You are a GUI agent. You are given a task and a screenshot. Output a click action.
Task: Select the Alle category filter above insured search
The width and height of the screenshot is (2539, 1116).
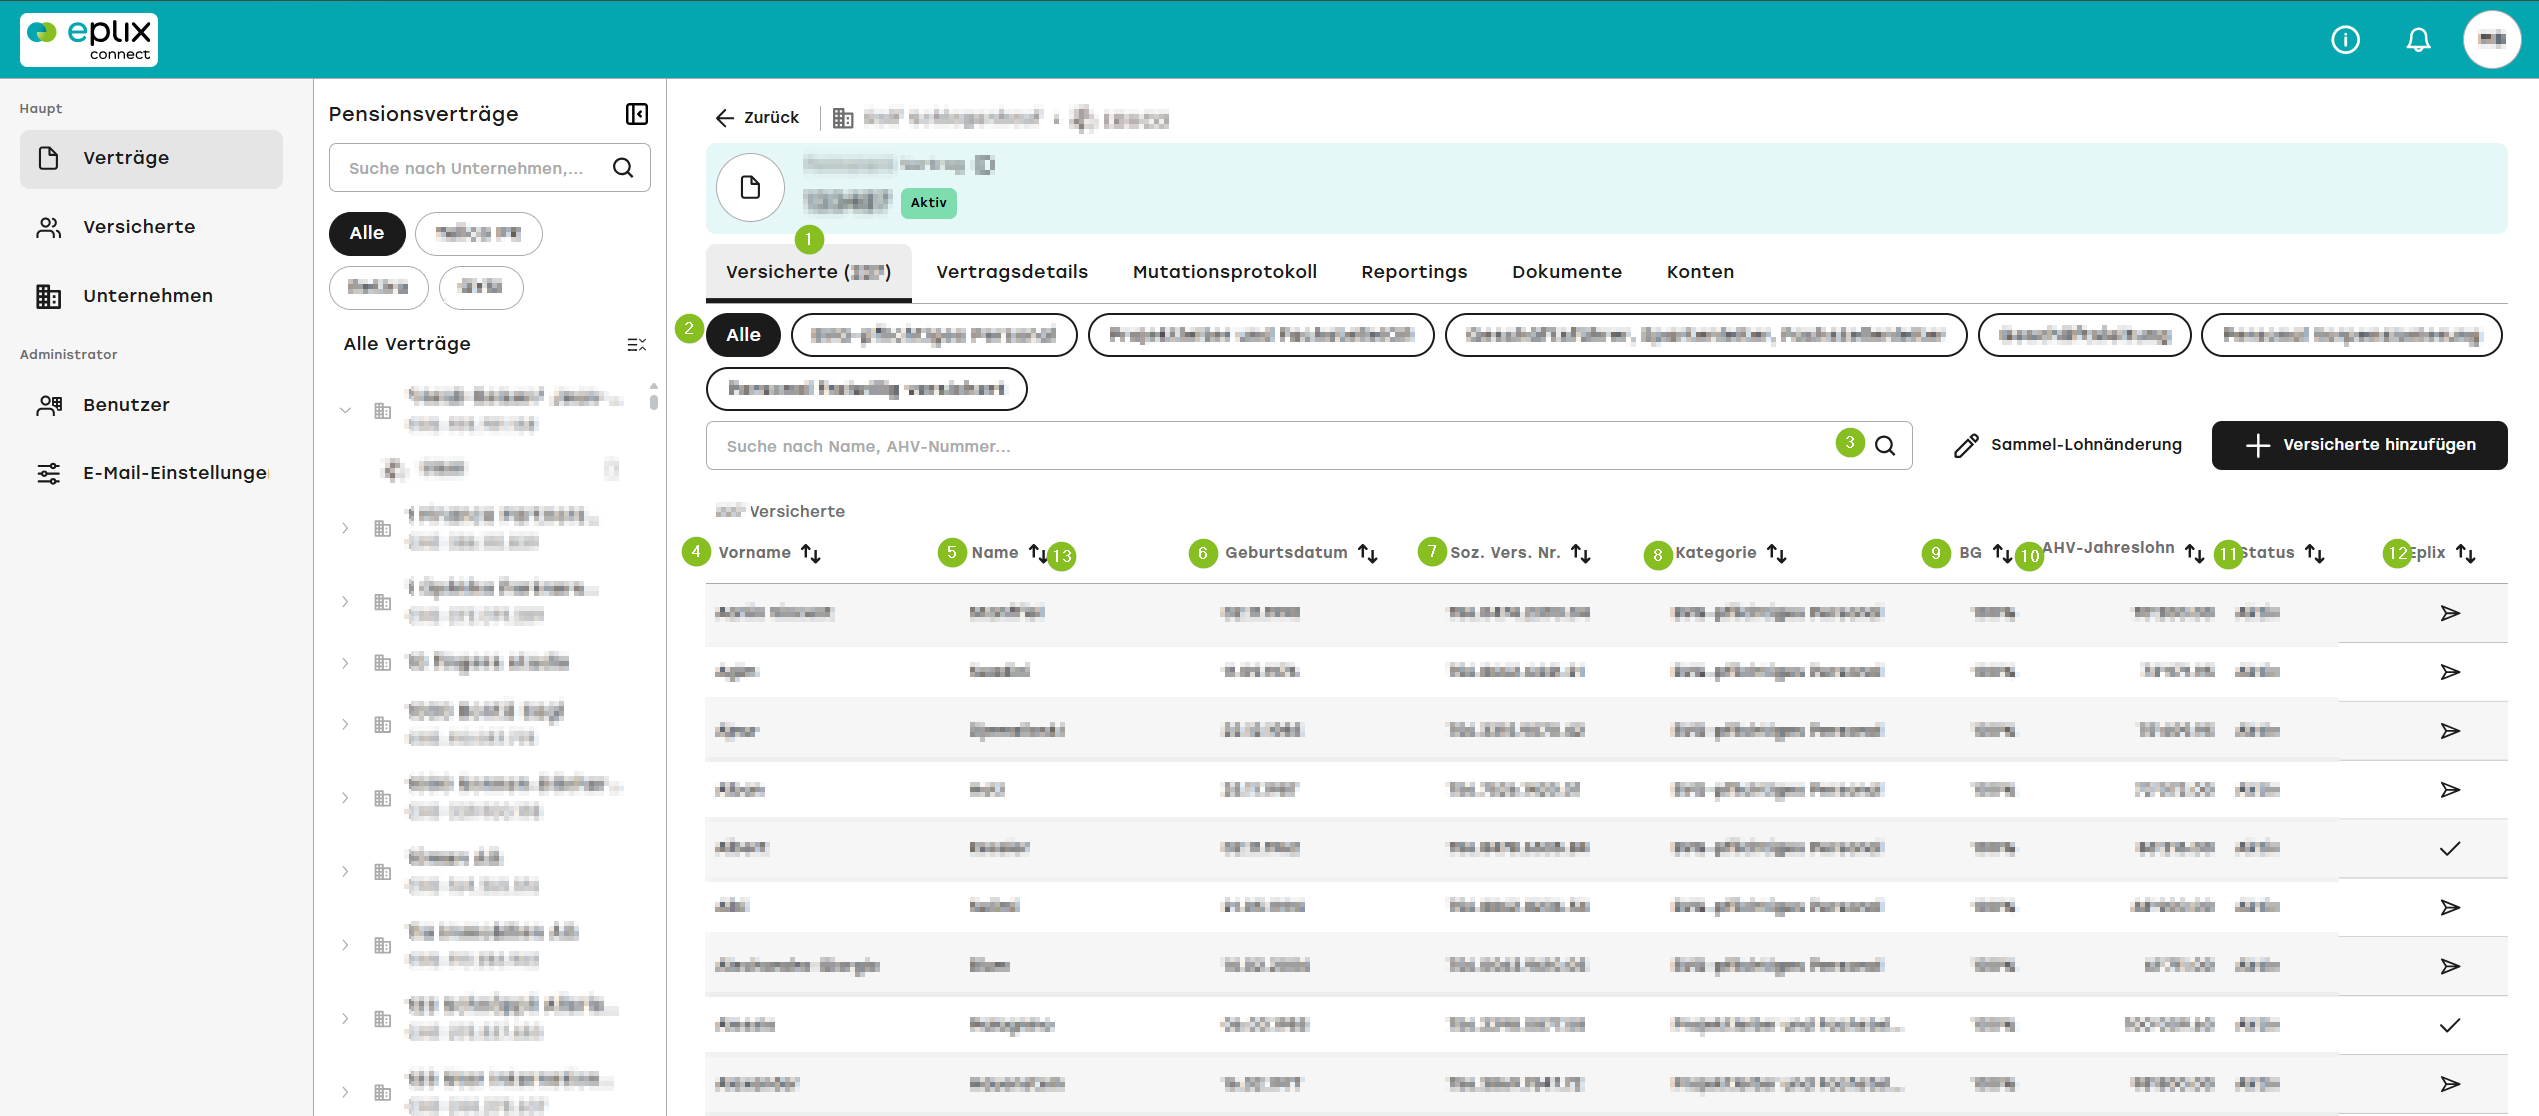(x=743, y=335)
